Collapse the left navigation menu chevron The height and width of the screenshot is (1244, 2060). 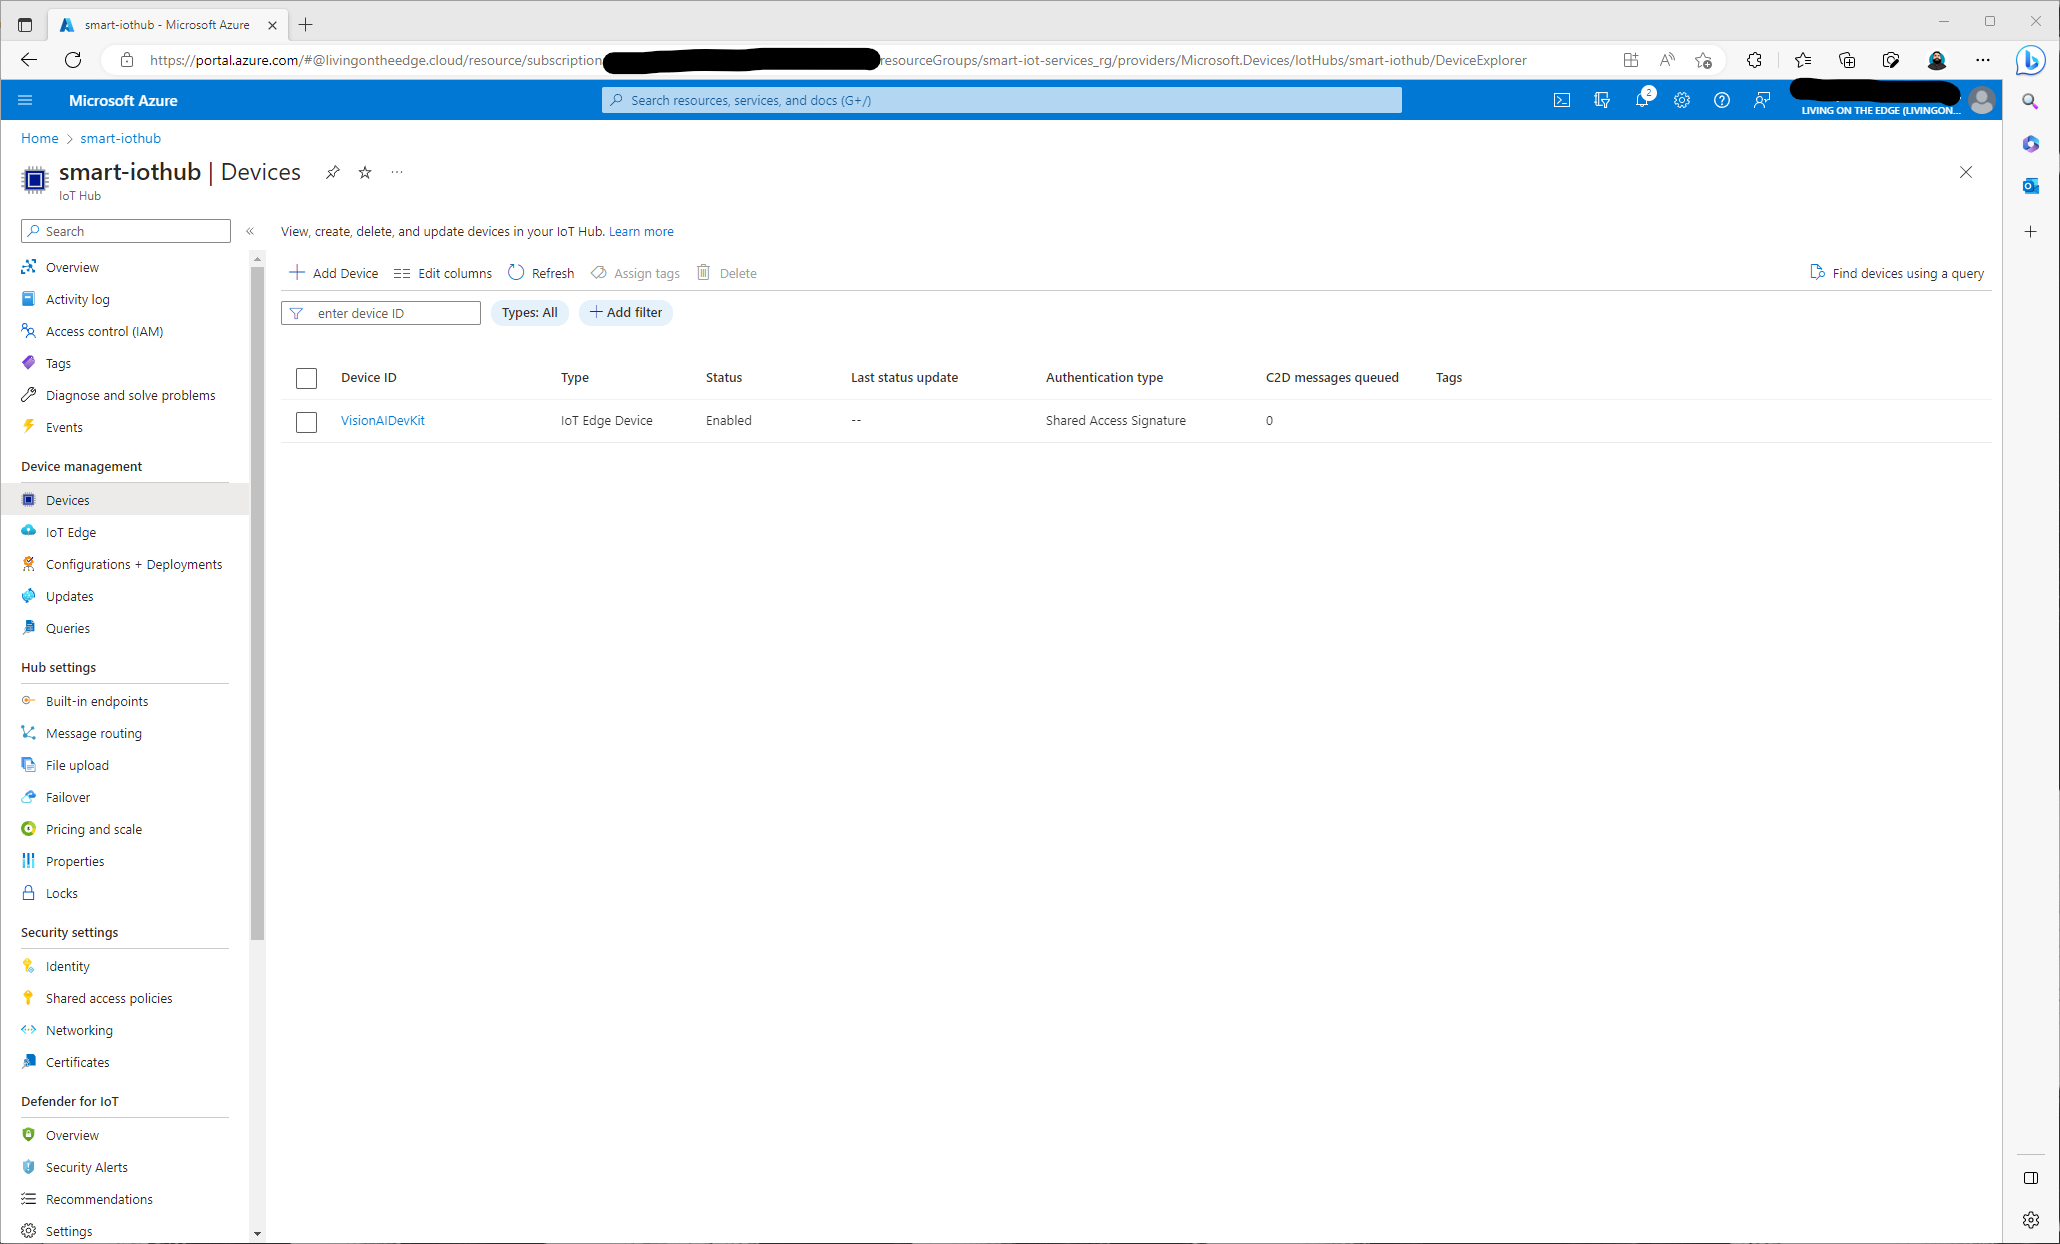click(250, 231)
